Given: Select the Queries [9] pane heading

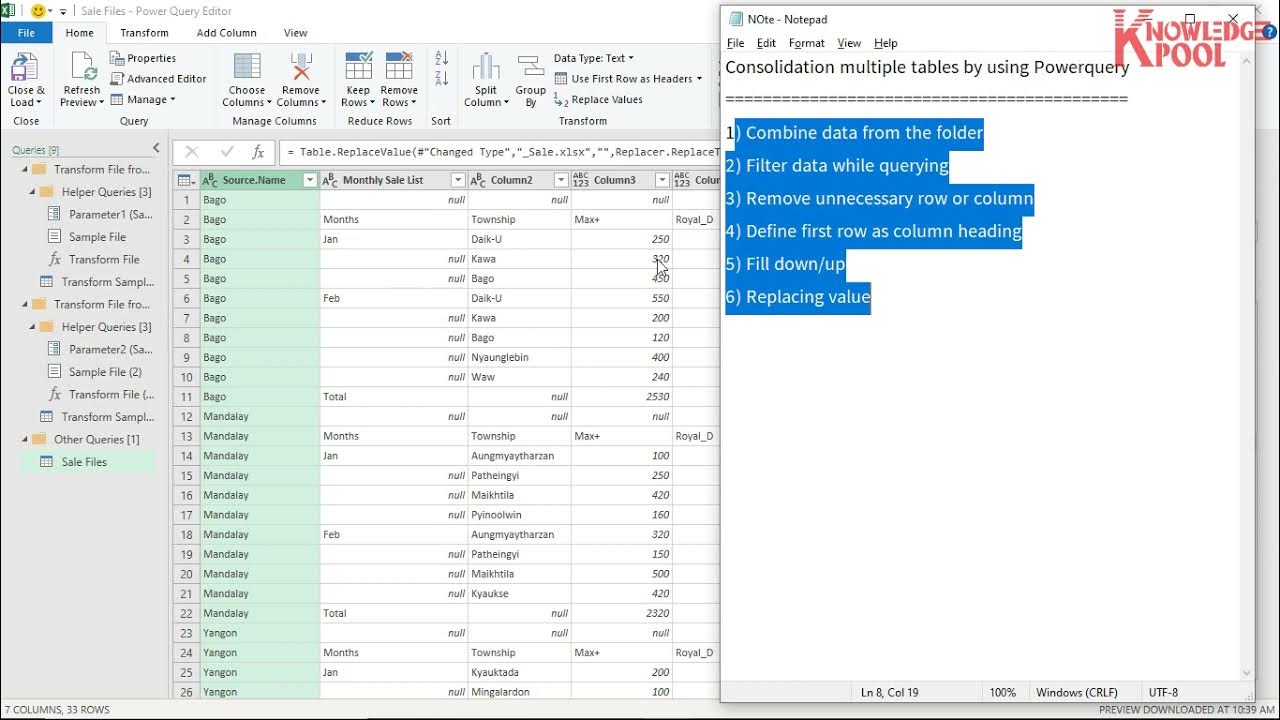Looking at the screenshot, I should pos(35,150).
